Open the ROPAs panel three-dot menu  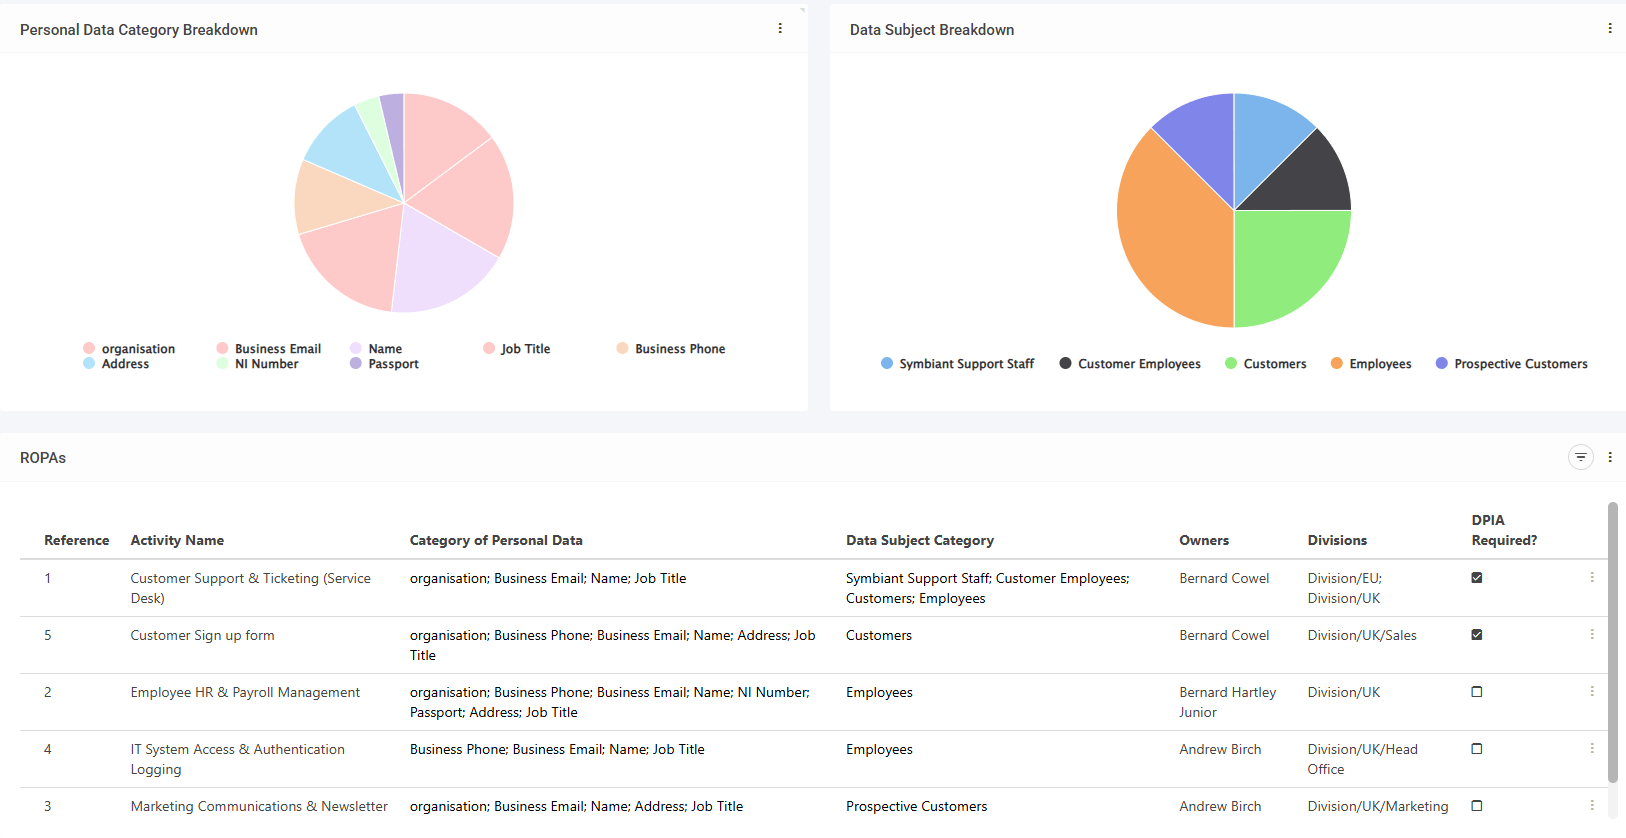(1609, 457)
